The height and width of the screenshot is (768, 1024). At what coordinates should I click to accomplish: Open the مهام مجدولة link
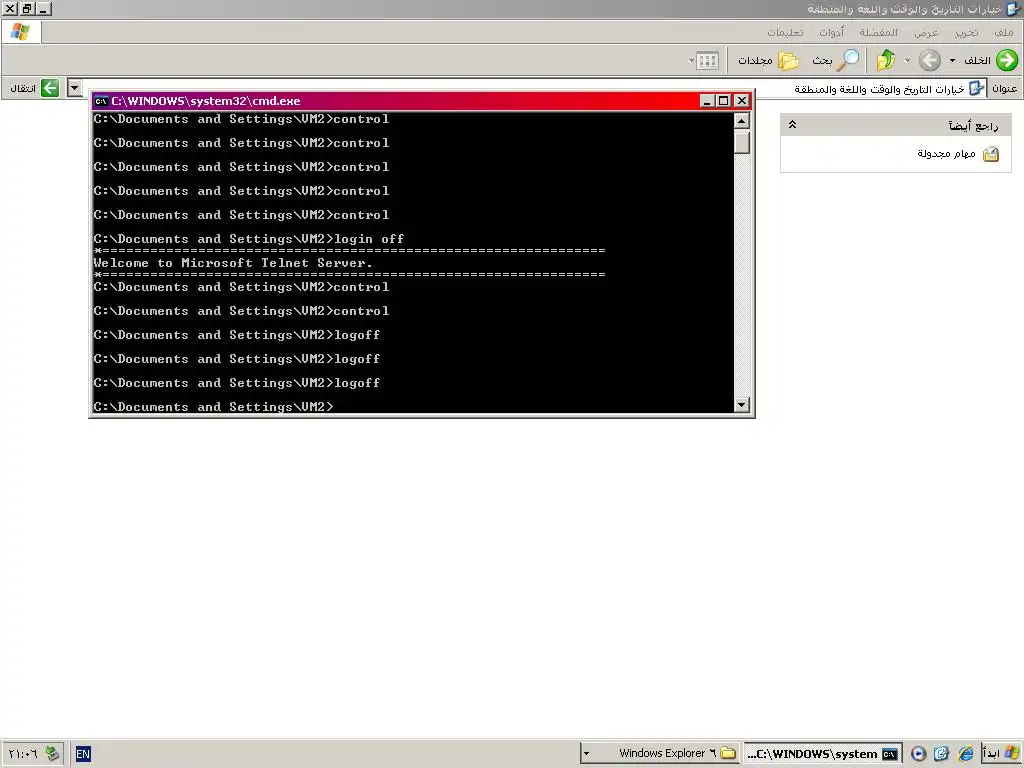tap(946, 153)
